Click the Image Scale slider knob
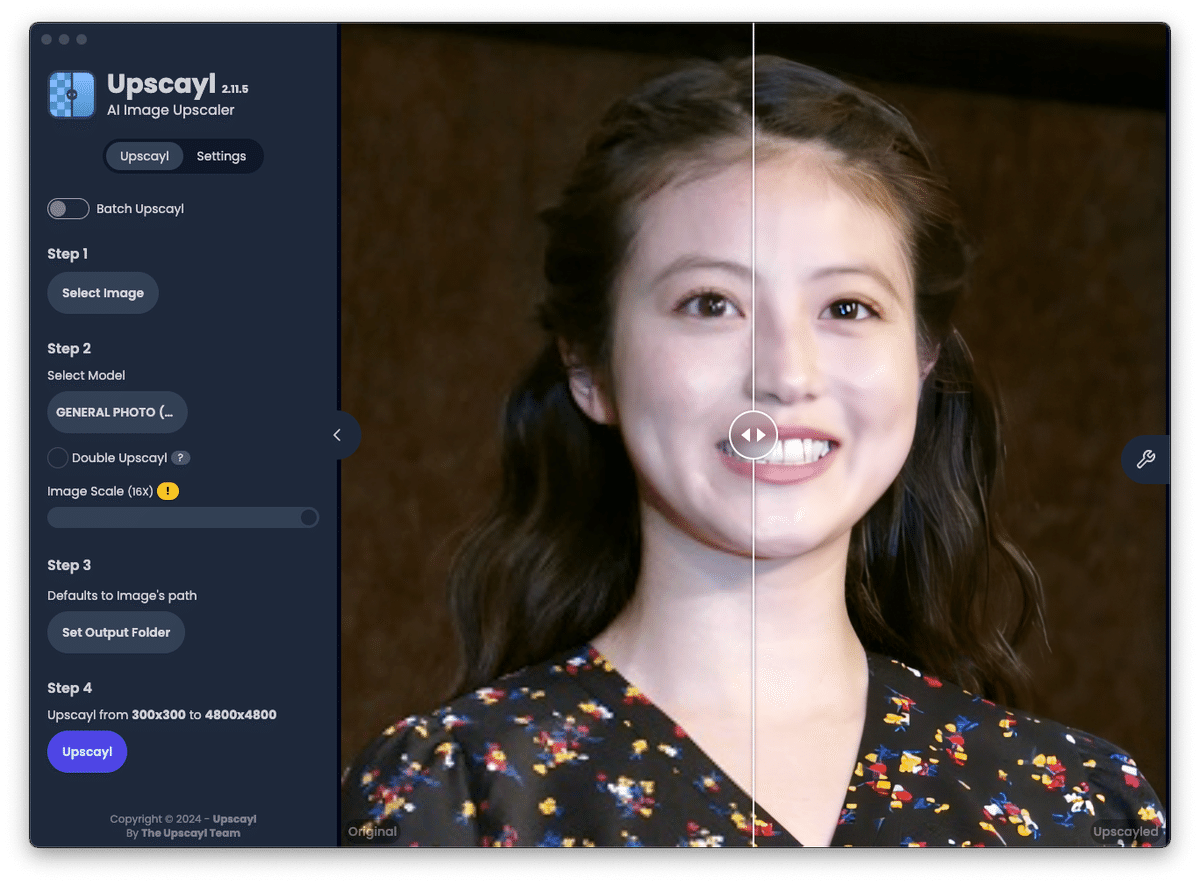 [x=309, y=517]
